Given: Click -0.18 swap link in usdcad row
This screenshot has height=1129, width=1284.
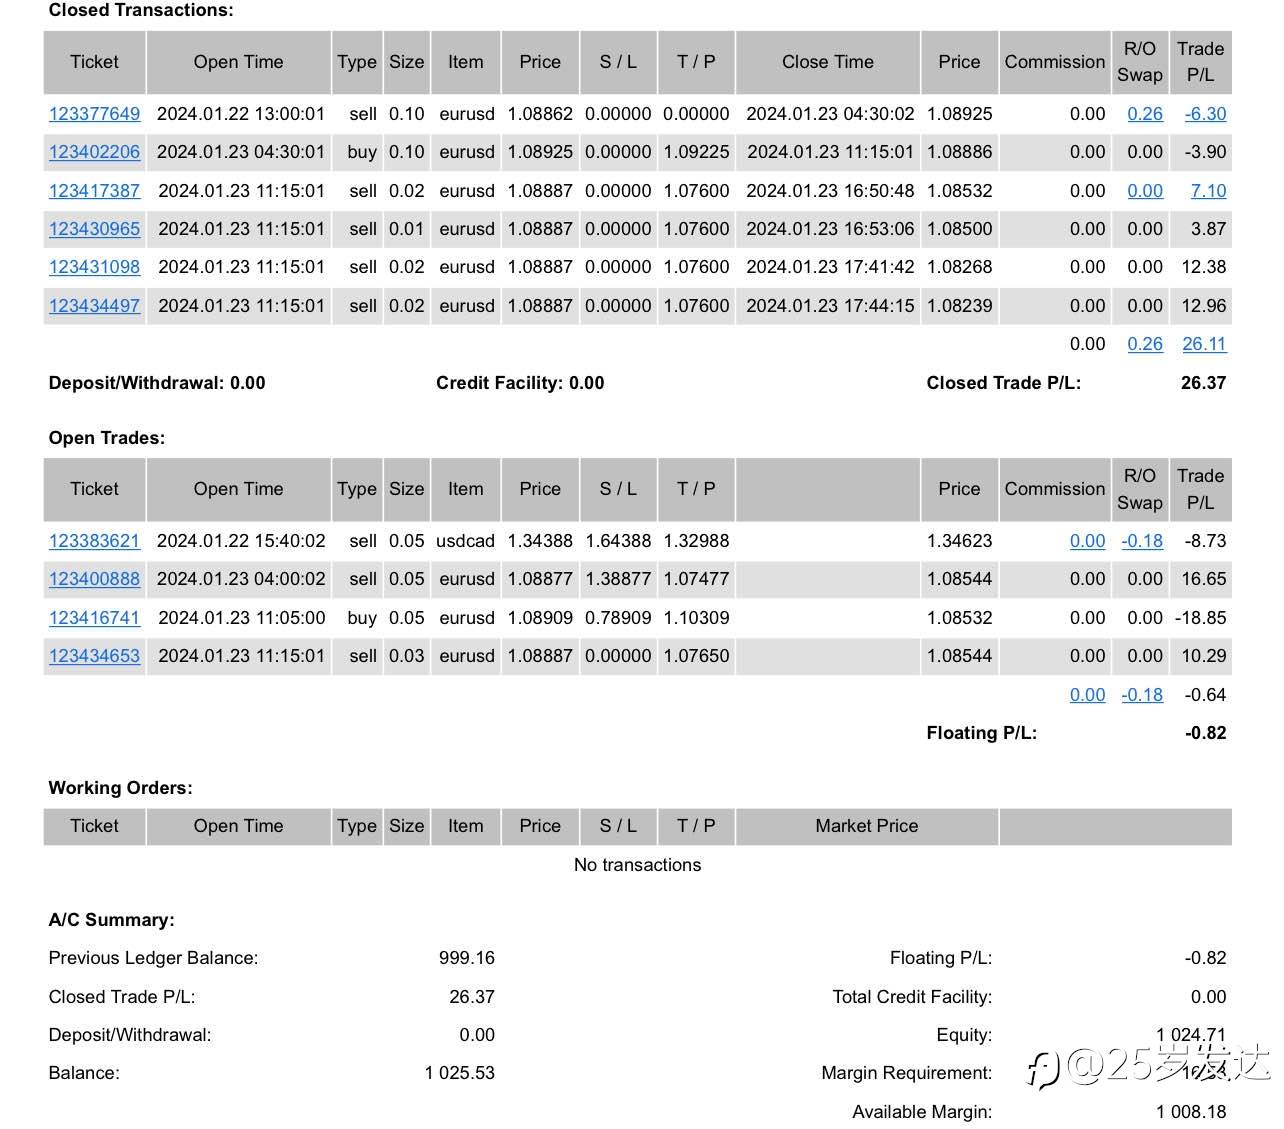Looking at the screenshot, I should [1142, 541].
